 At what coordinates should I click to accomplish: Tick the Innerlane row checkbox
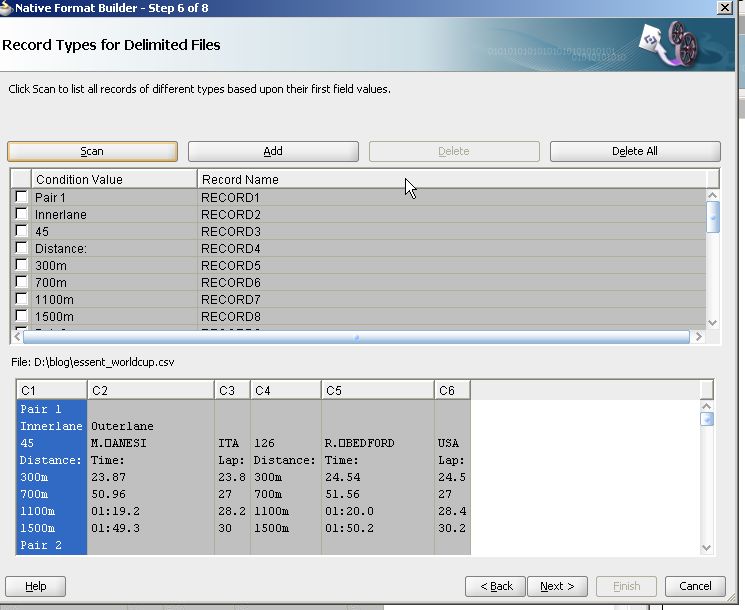tap(21, 214)
